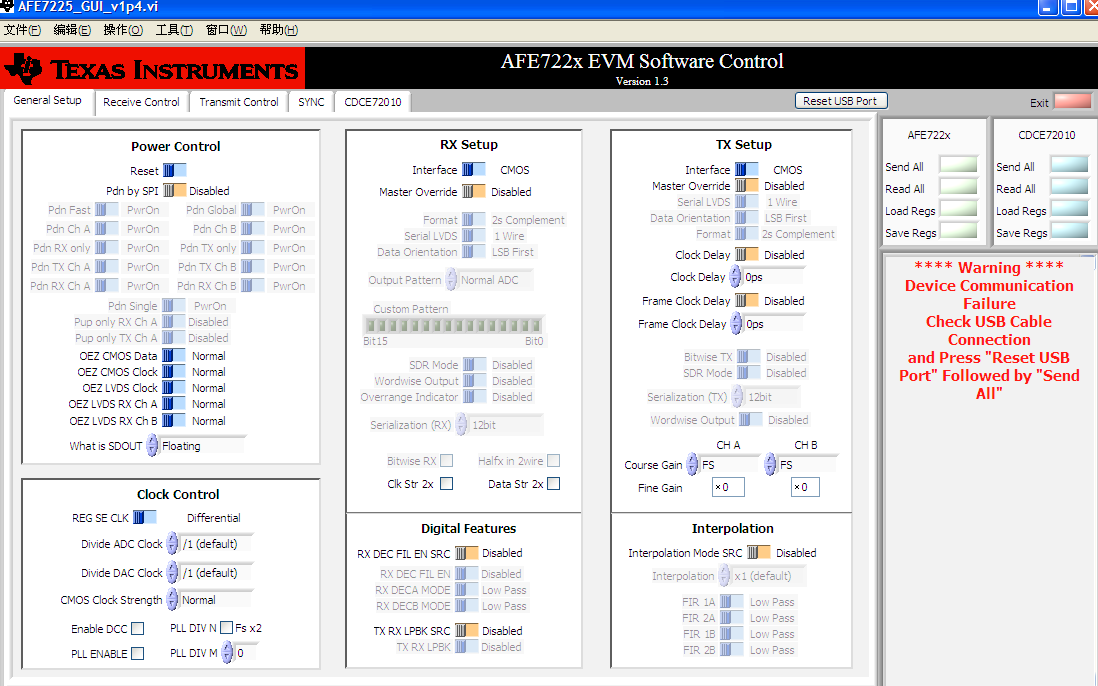Viewport: 1098px width, 686px height.
Task: Click AFE722x Save Regs button
Action: (x=959, y=230)
